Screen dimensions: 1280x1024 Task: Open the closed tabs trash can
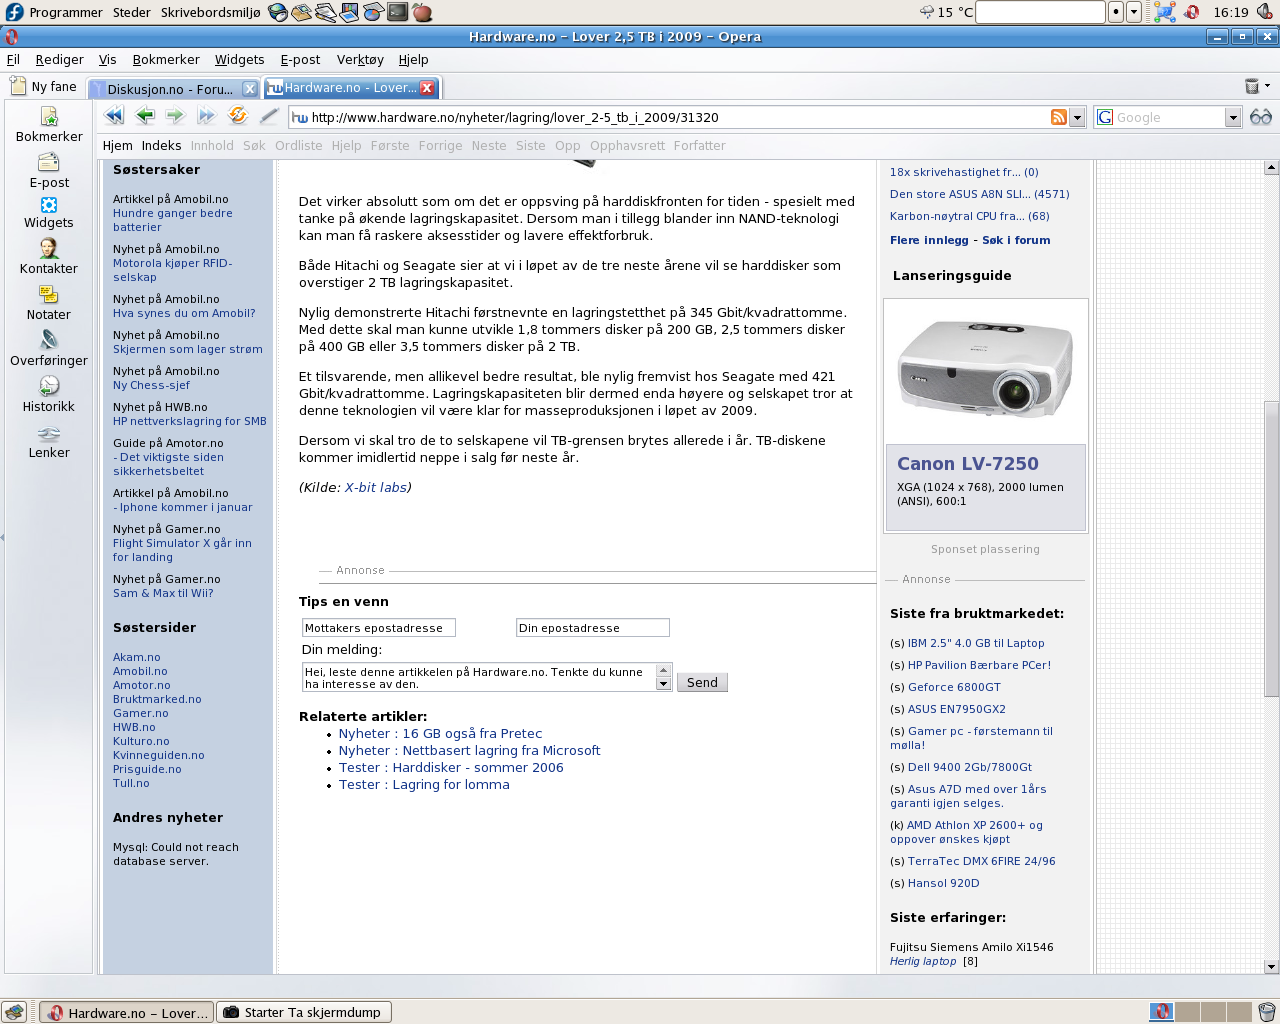click(1251, 86)
